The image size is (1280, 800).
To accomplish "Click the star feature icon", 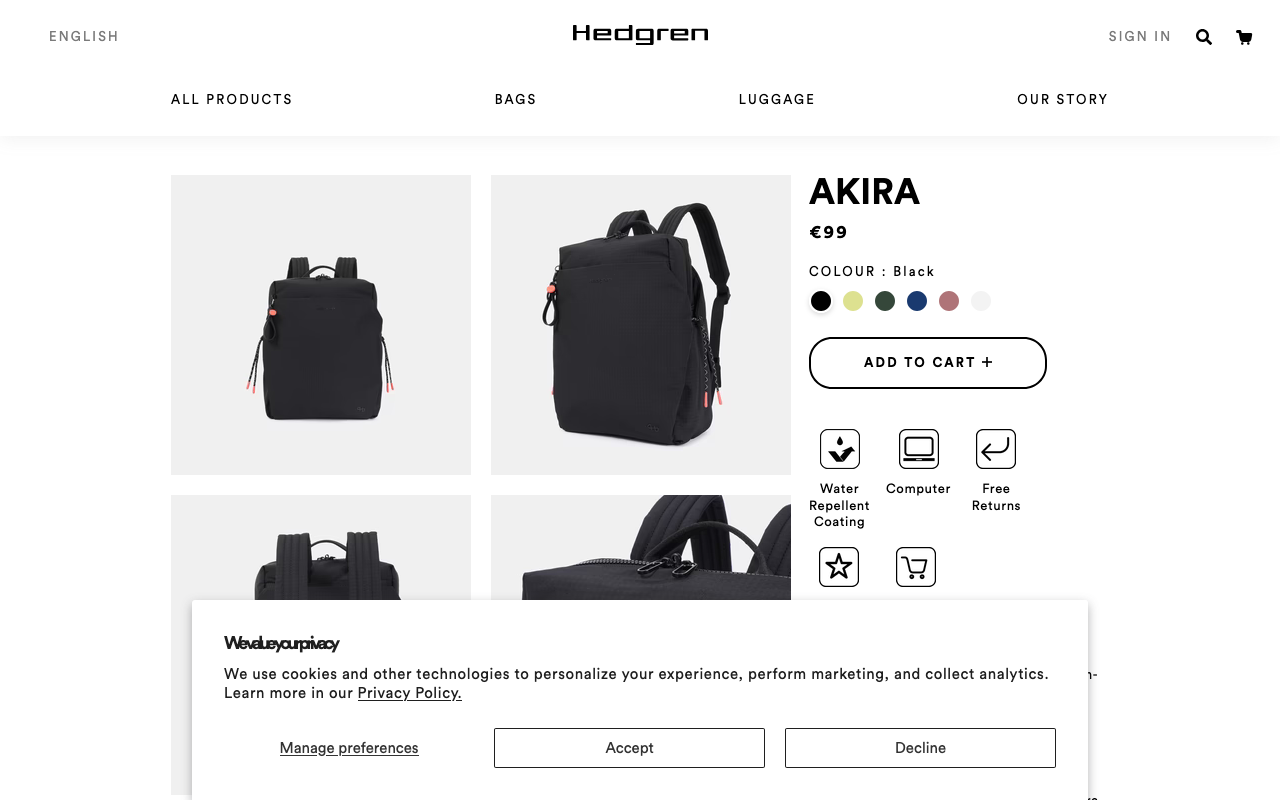I will coord(839,567).
